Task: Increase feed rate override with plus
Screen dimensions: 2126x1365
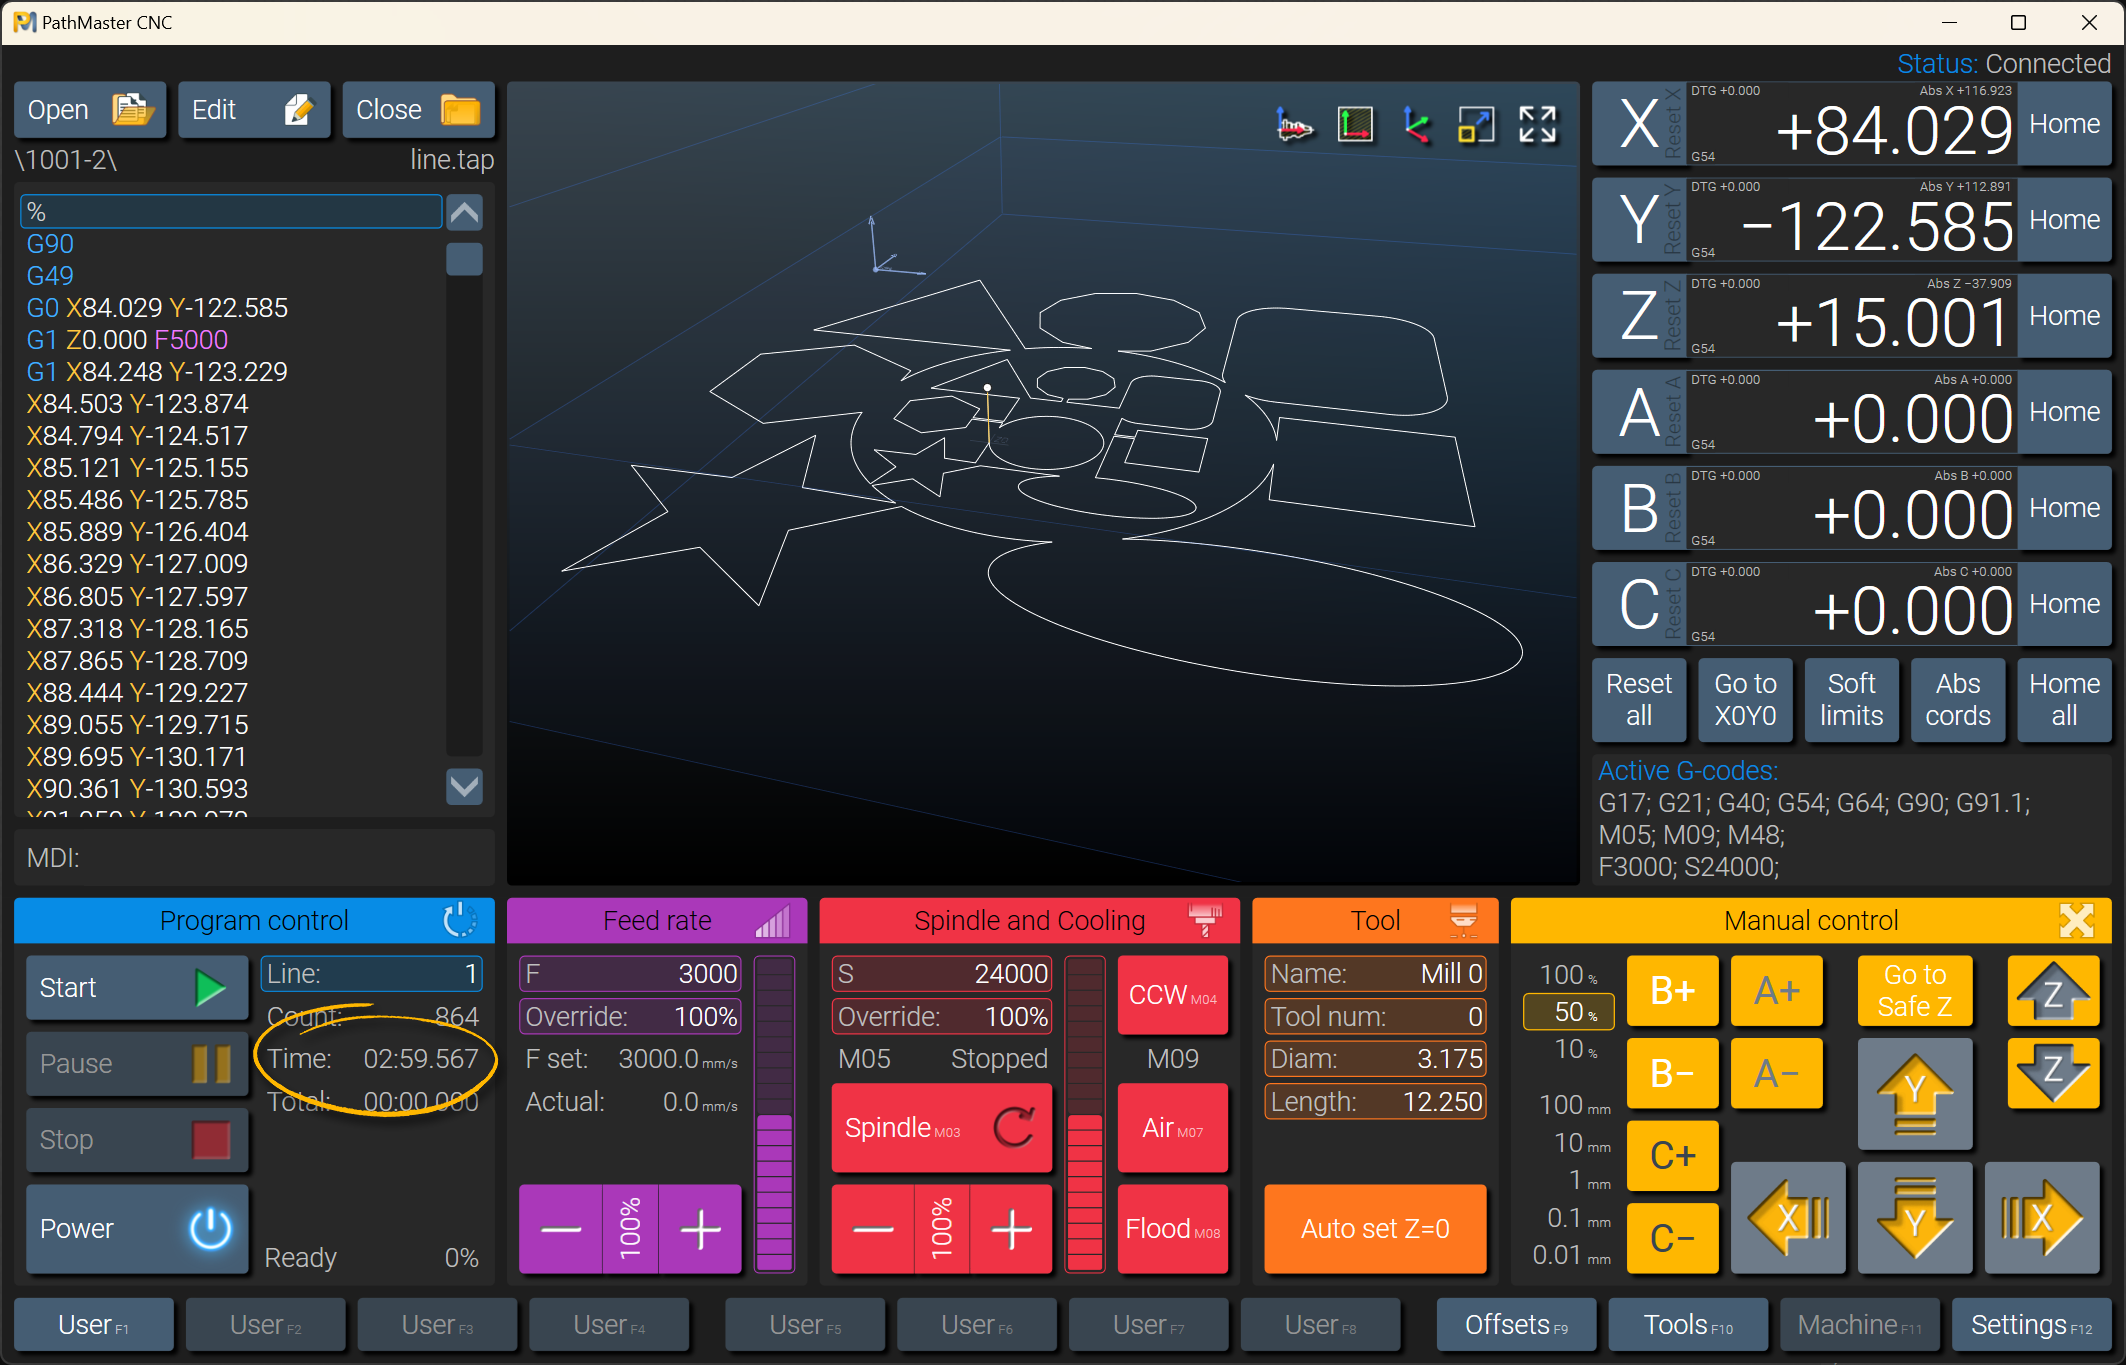Action: [x=700, y=1229]
